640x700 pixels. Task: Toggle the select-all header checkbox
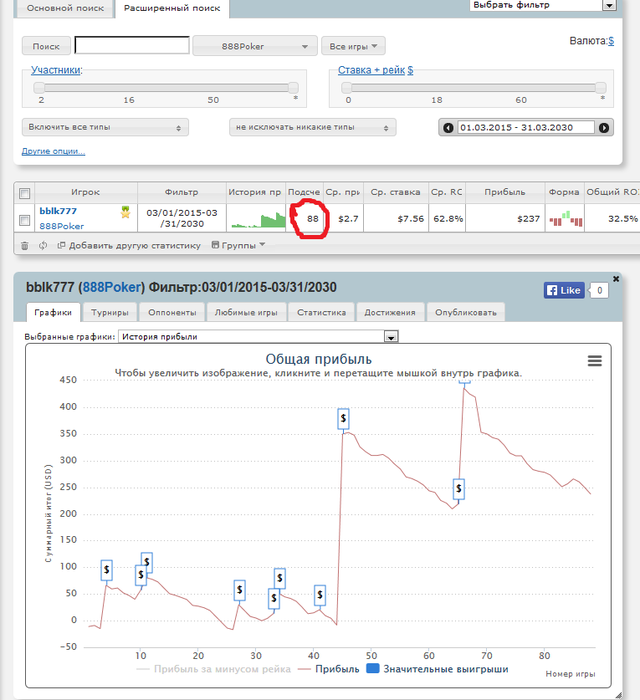[x=25, y=193]
